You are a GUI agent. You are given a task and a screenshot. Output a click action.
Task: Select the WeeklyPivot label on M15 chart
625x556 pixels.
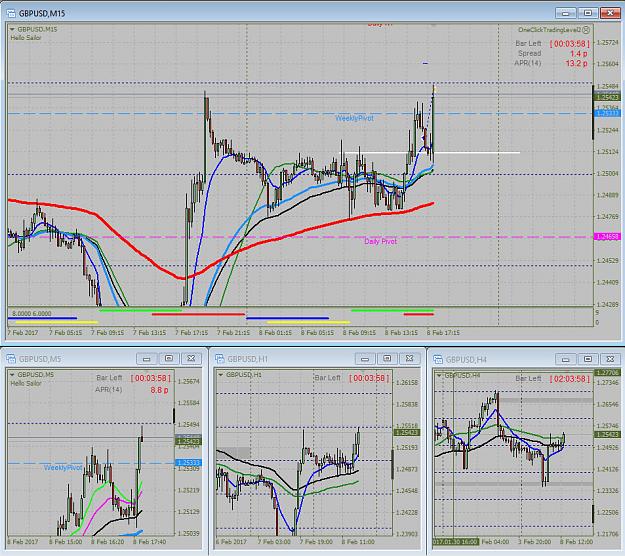(x=354, y=118)
